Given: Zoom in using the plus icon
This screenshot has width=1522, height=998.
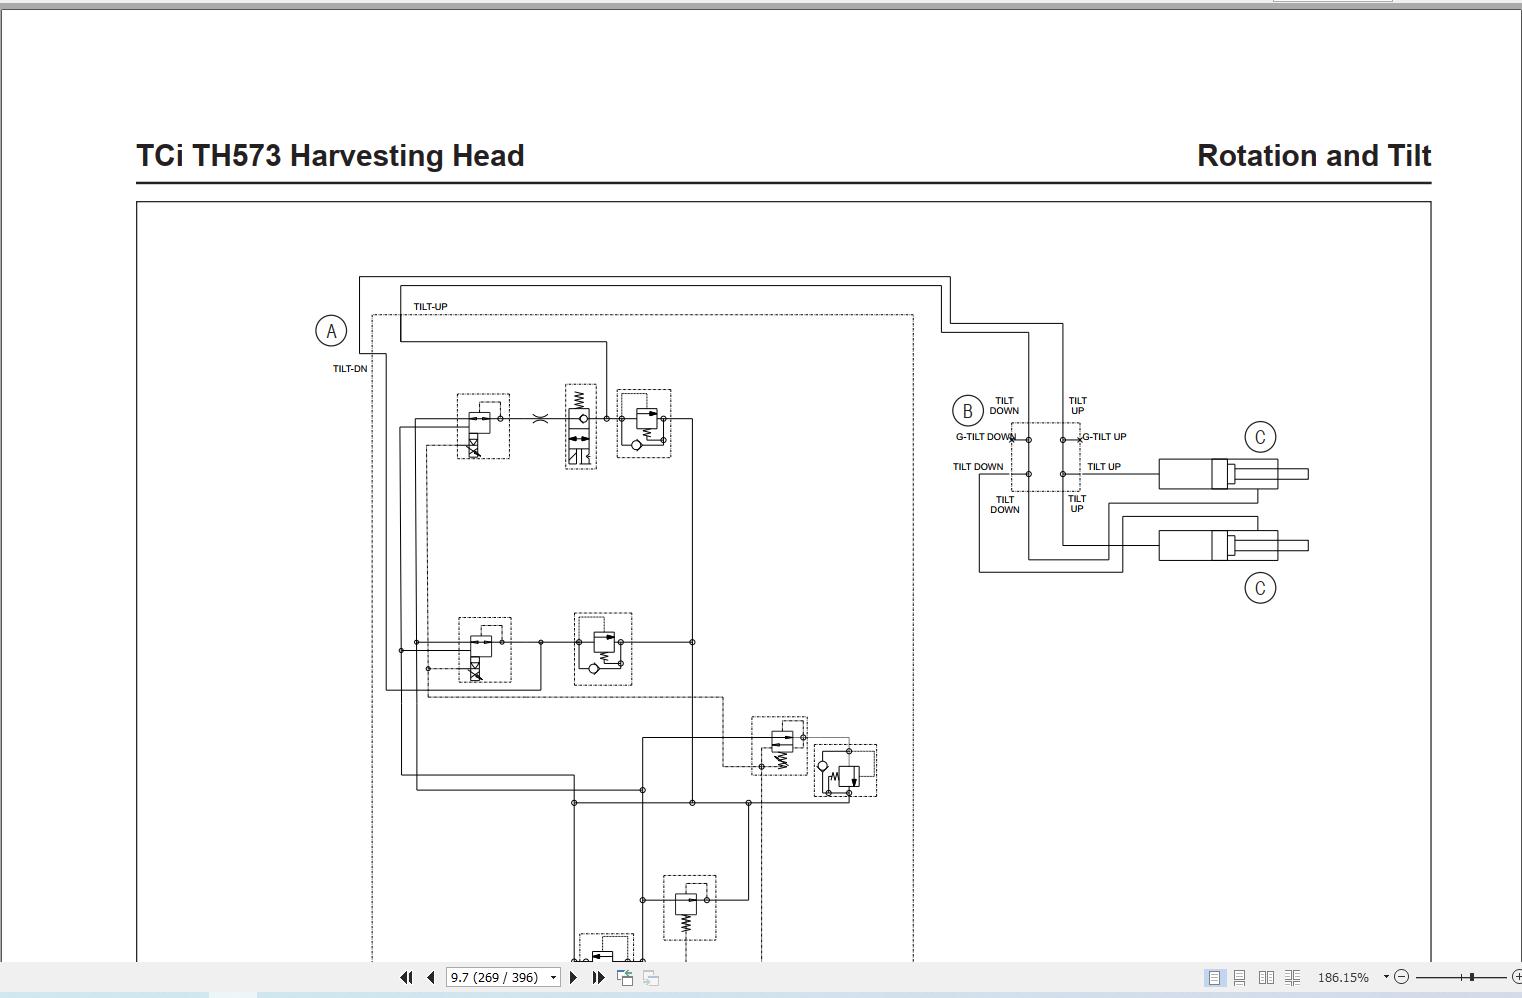Looking at the screenshot, I should tap(1516, 976).
